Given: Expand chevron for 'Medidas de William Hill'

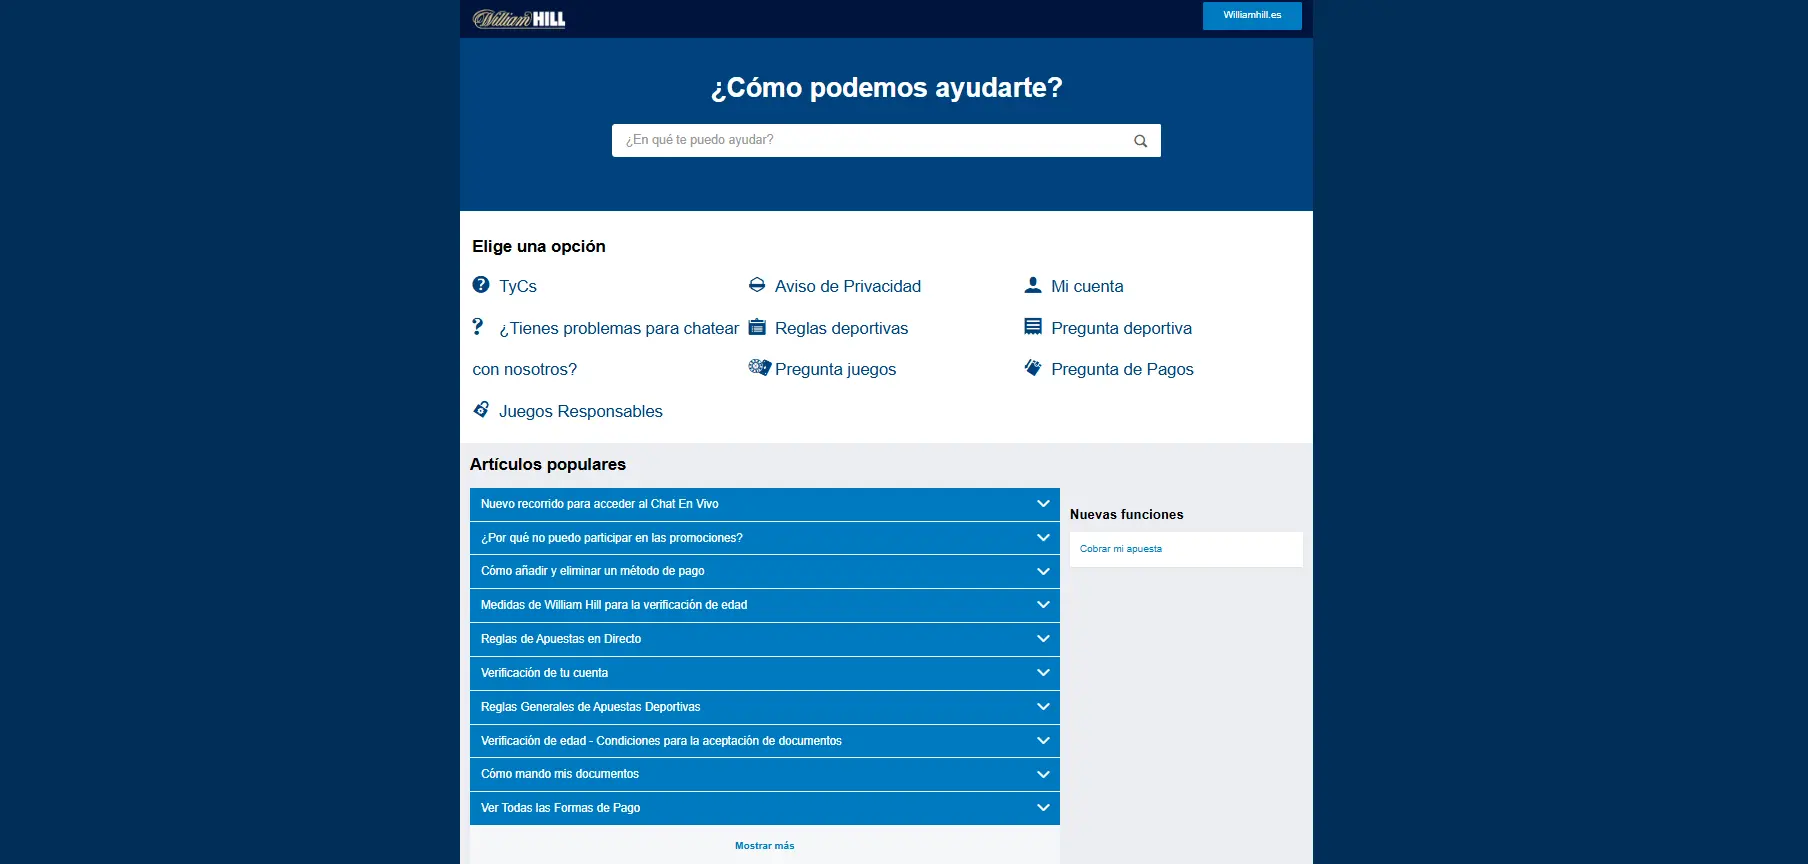Looking at the screenshot, I should pyautogui.click(x=1043, y=605).
